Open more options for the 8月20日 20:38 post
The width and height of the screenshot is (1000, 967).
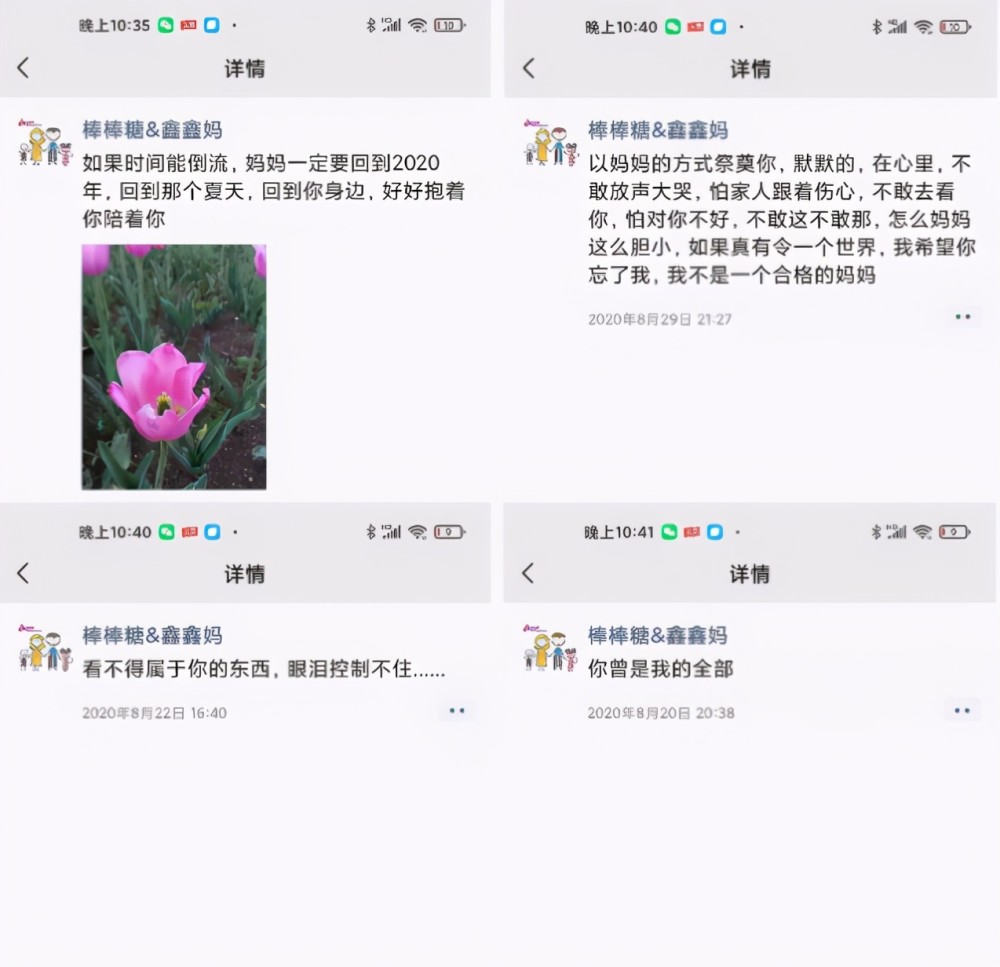[x=962, y=711]
